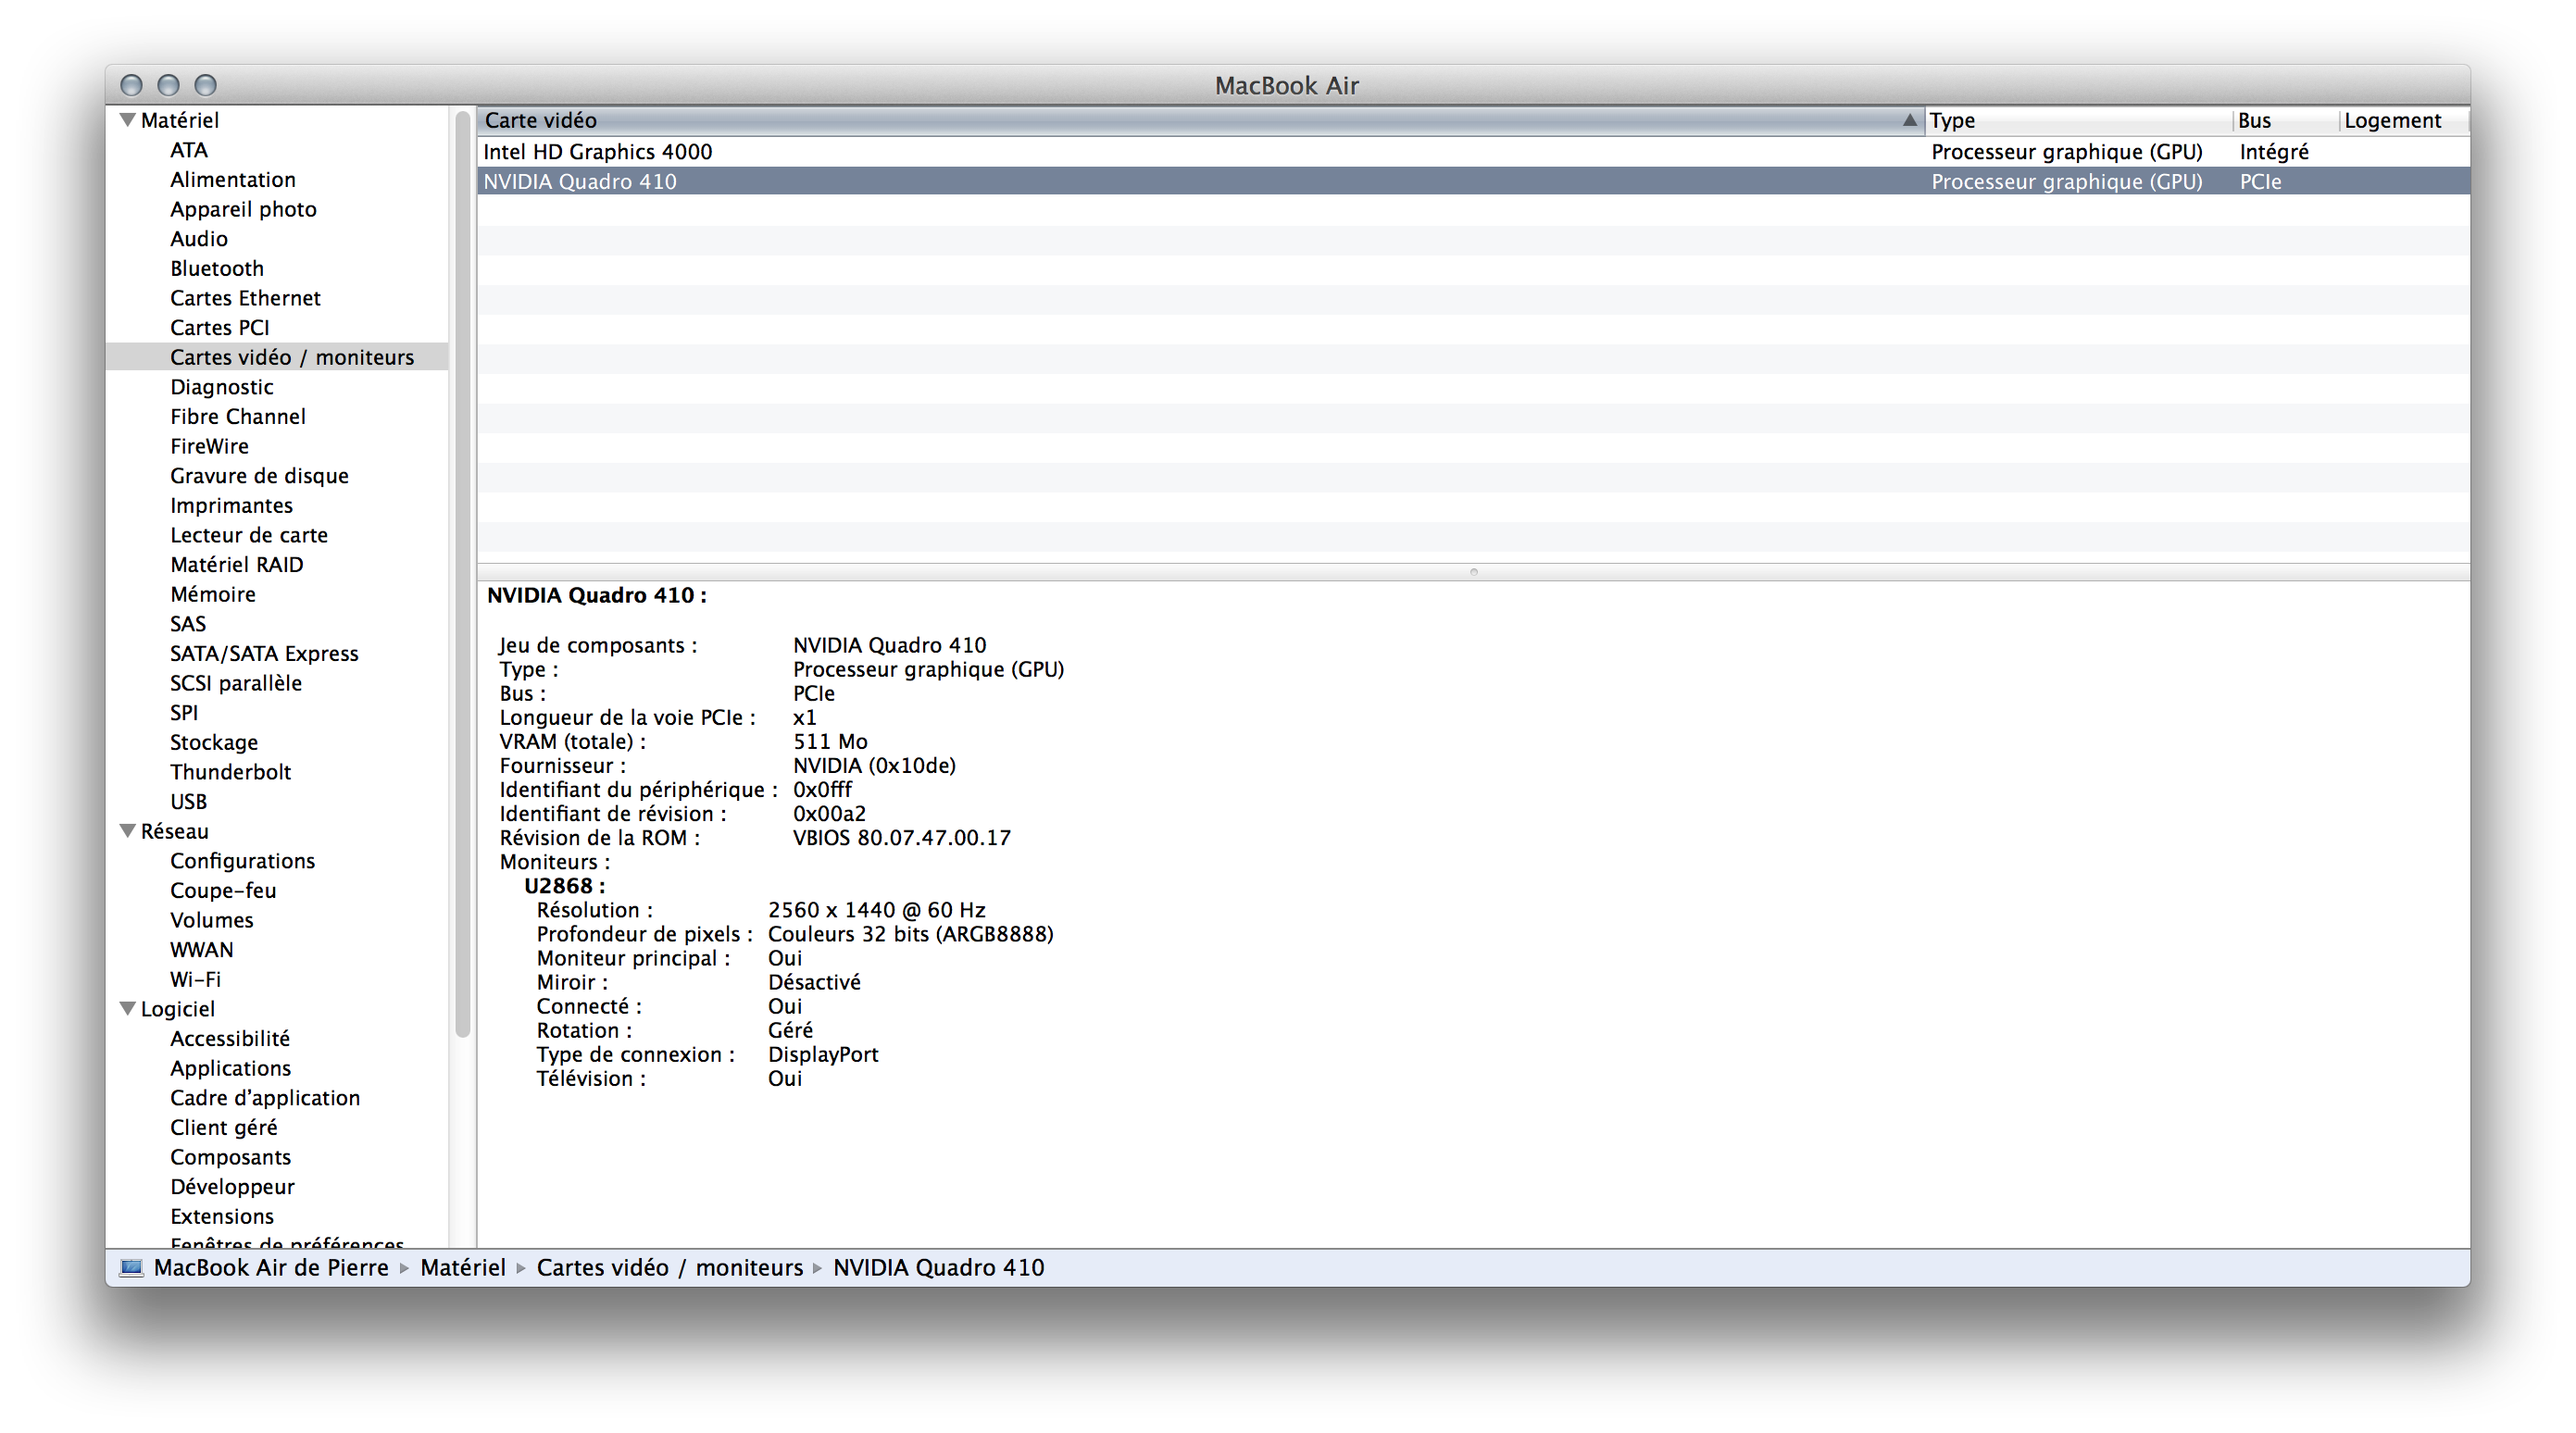Image resolution: width=2576 pixels, height=1433 pixels.
Task: Toggle sort arrow on Carte vidéo column
Action: pos(1909,120)
